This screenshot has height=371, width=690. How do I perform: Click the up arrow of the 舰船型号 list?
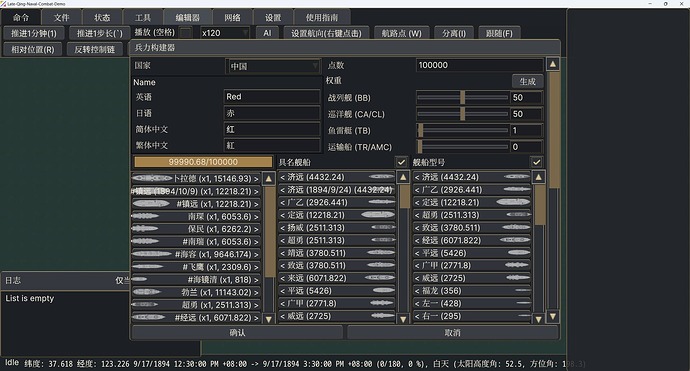coord(538,177)
